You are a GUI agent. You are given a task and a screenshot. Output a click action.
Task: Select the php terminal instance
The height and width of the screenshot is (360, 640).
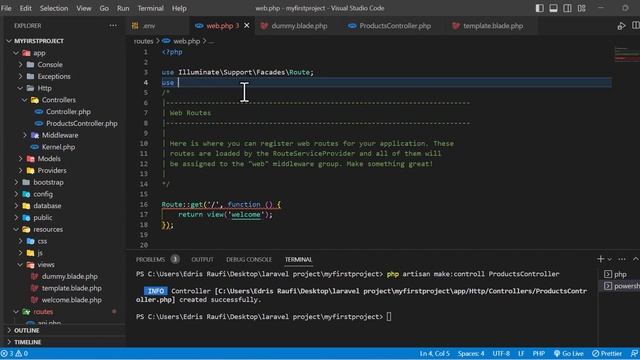[x=620, y=274]
